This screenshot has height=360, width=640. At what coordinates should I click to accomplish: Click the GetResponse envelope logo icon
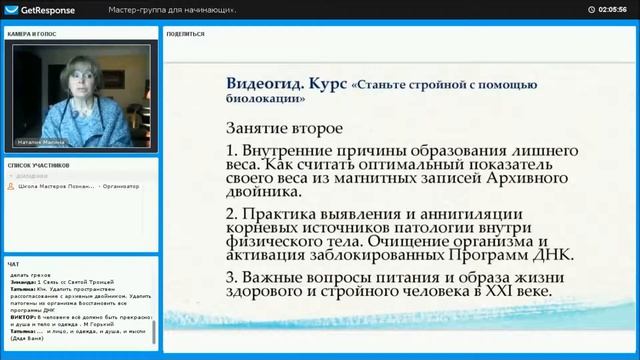tap(11, 10)
